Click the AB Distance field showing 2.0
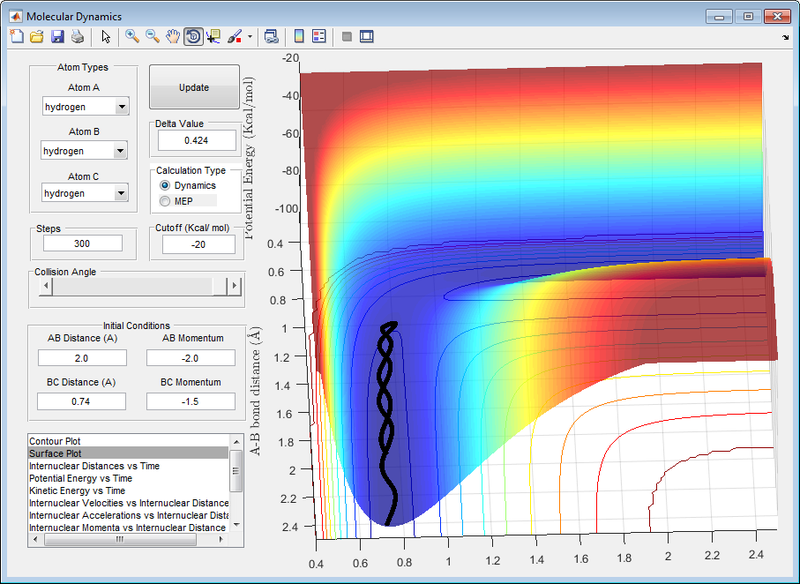800x584 pixels. 82,358
